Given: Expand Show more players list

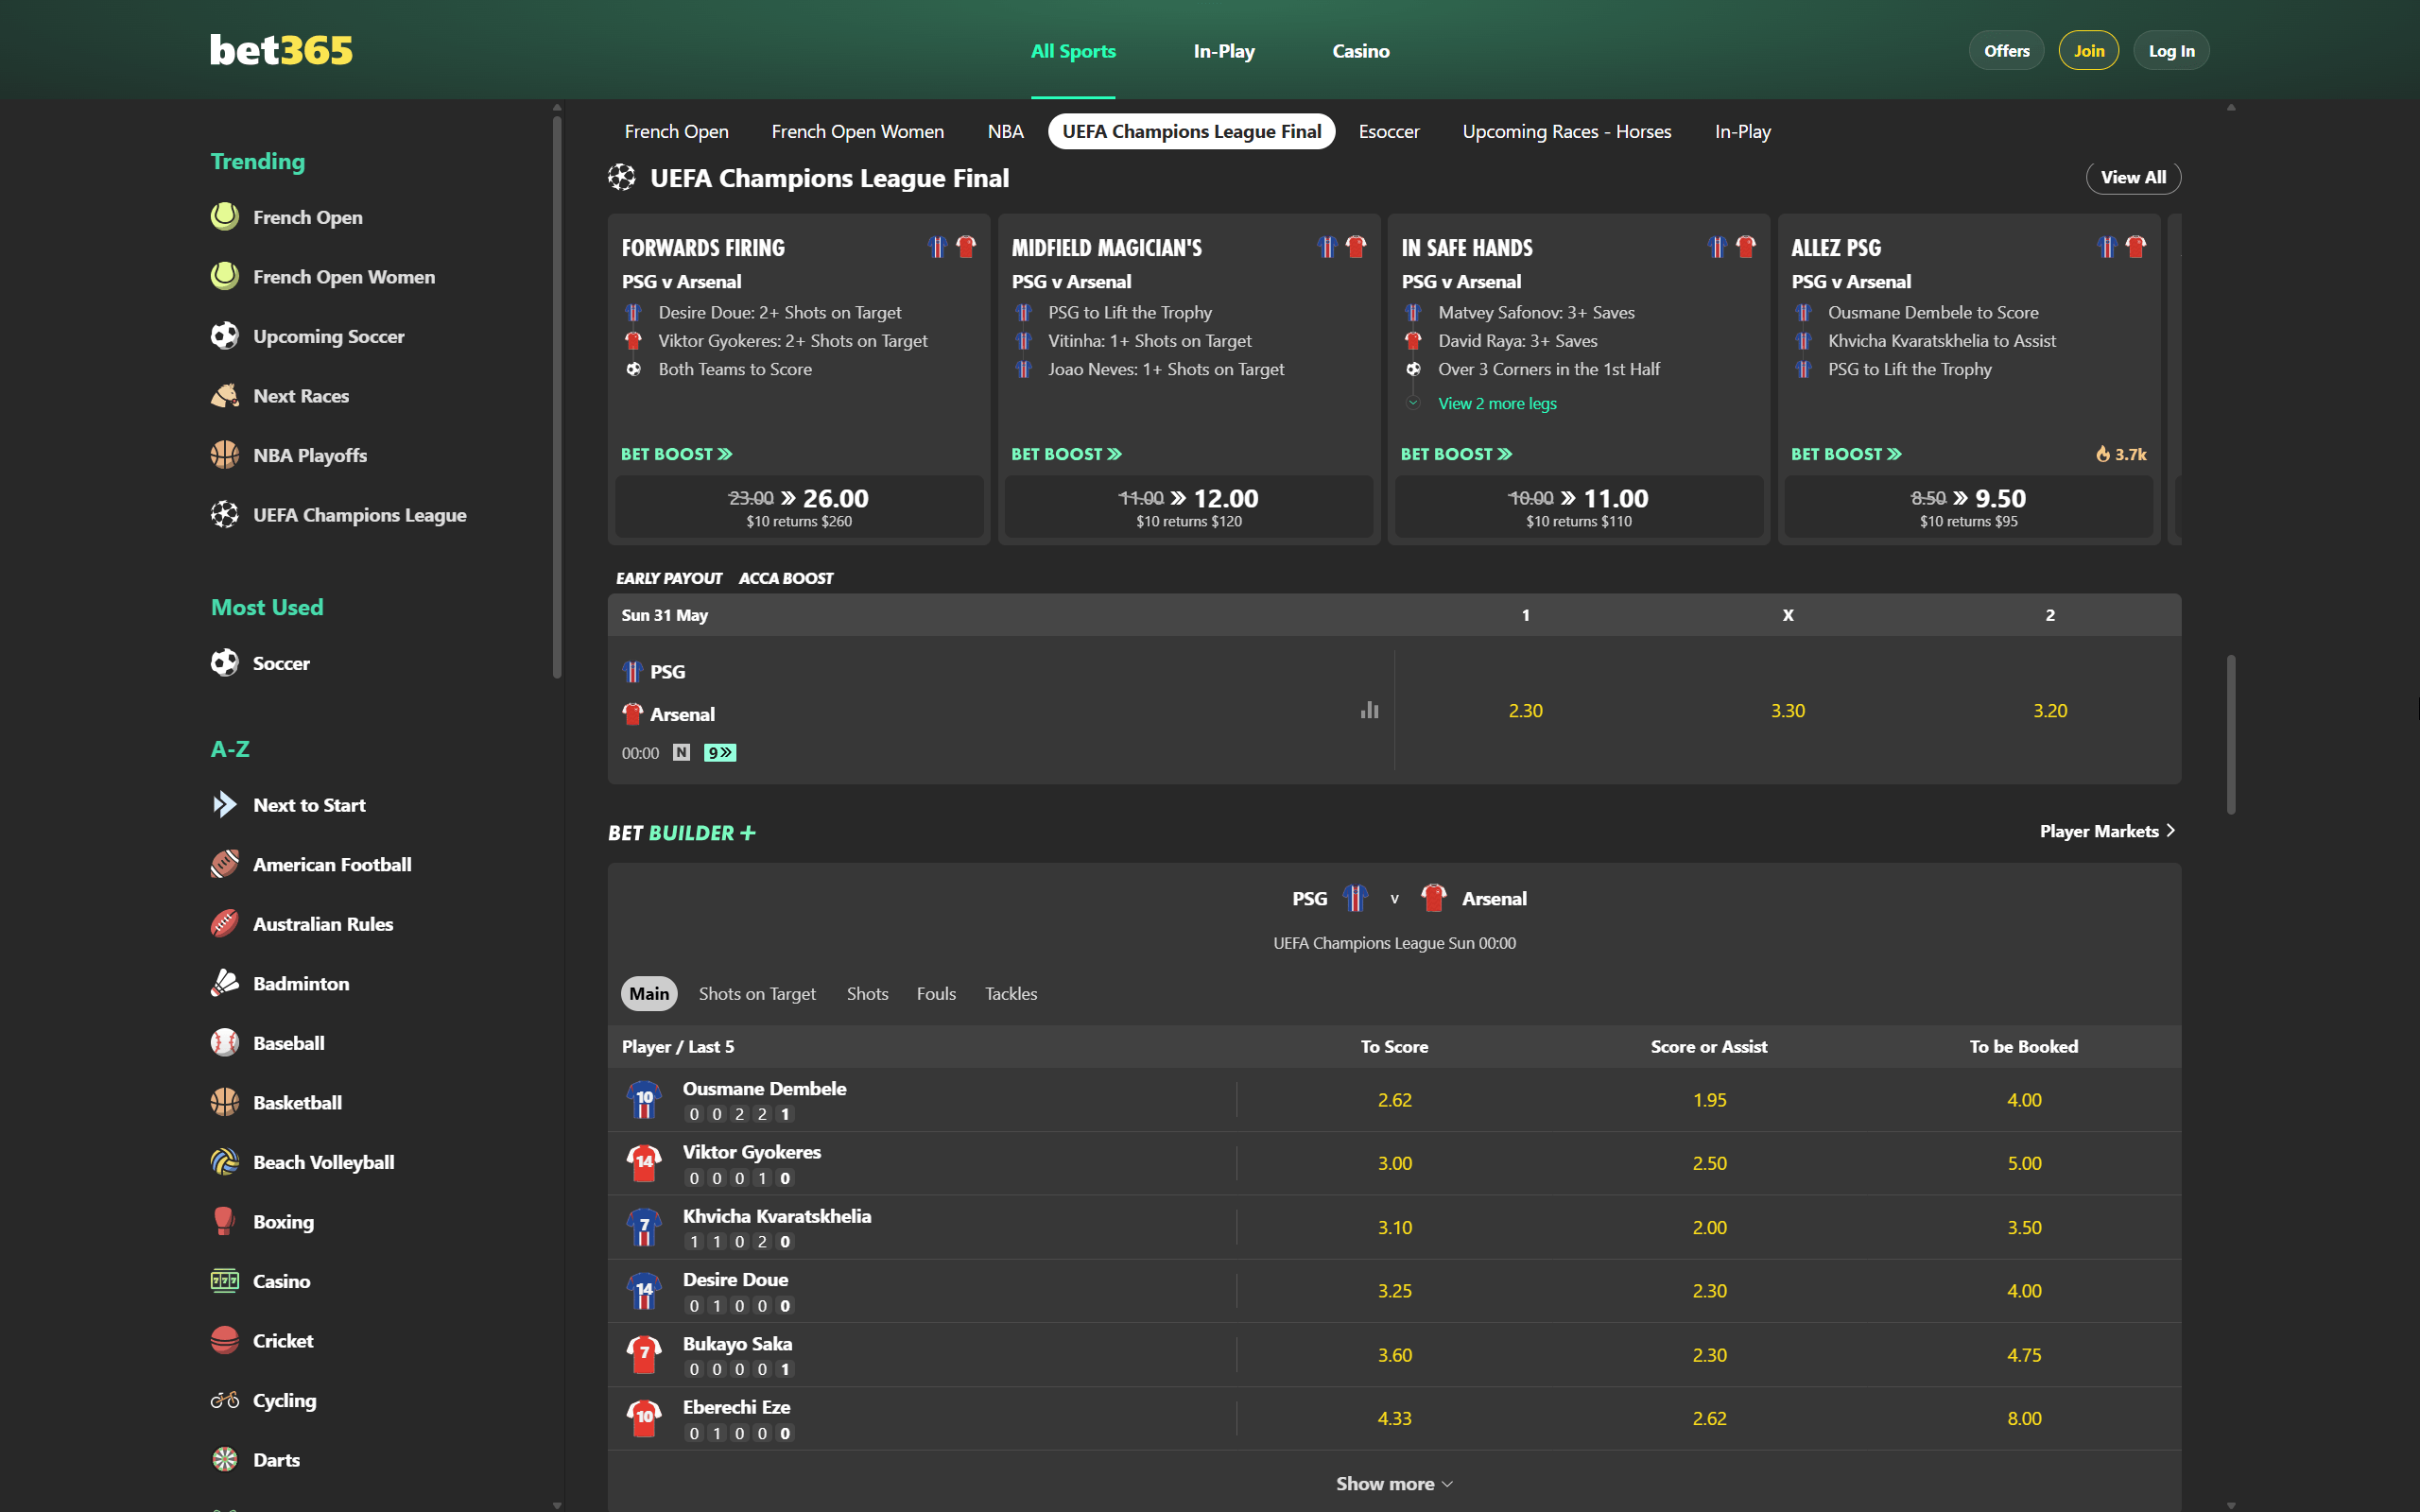Looking at the screenshot, I should click(1394, 1483).
